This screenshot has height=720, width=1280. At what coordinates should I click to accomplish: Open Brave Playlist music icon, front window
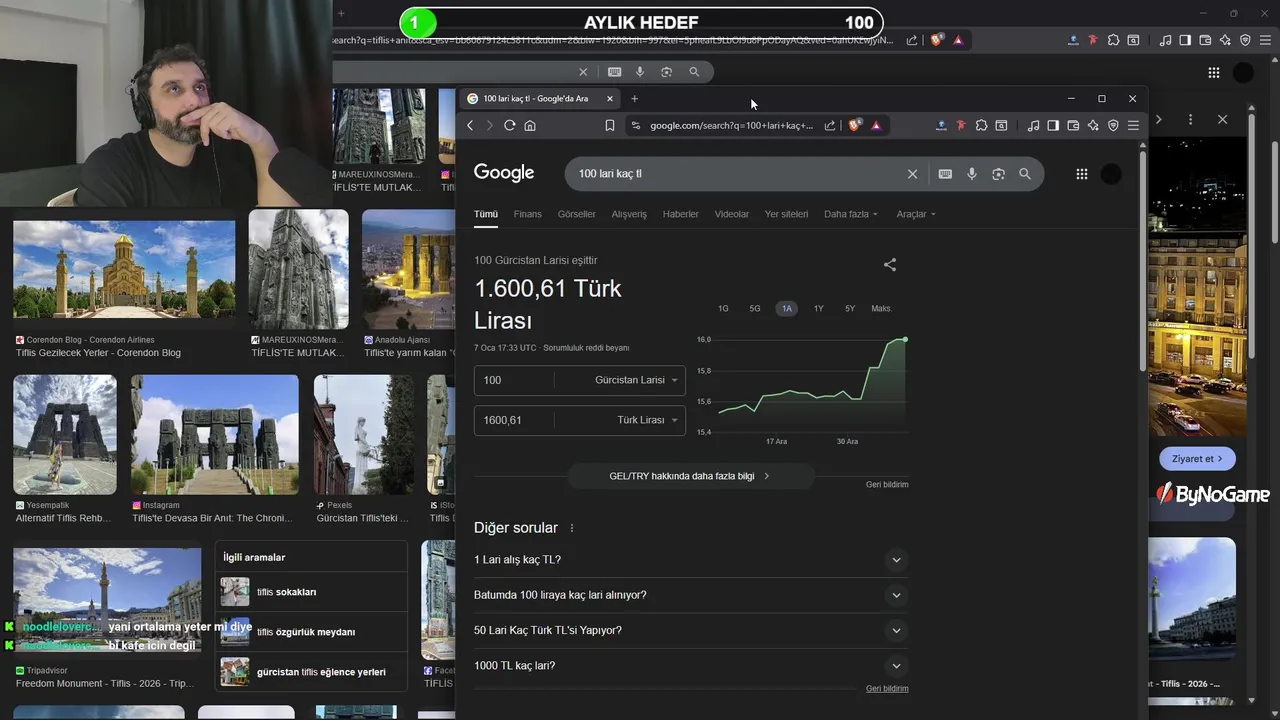1033,125
